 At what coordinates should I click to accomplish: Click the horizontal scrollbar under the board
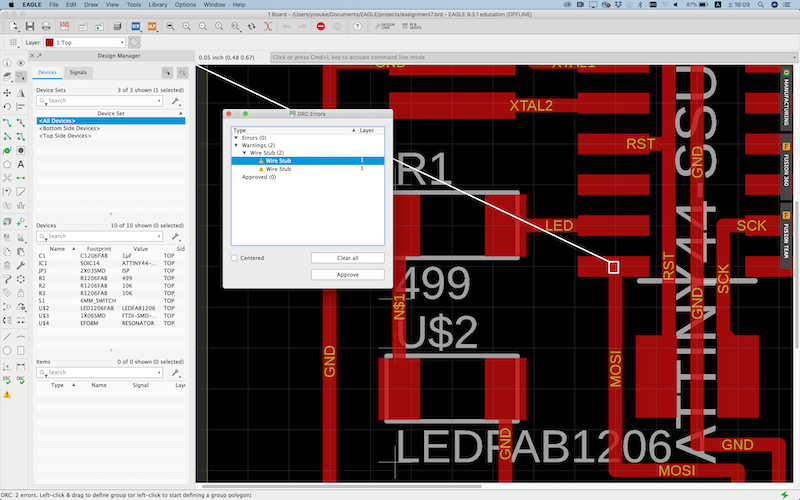pos(342,486)
